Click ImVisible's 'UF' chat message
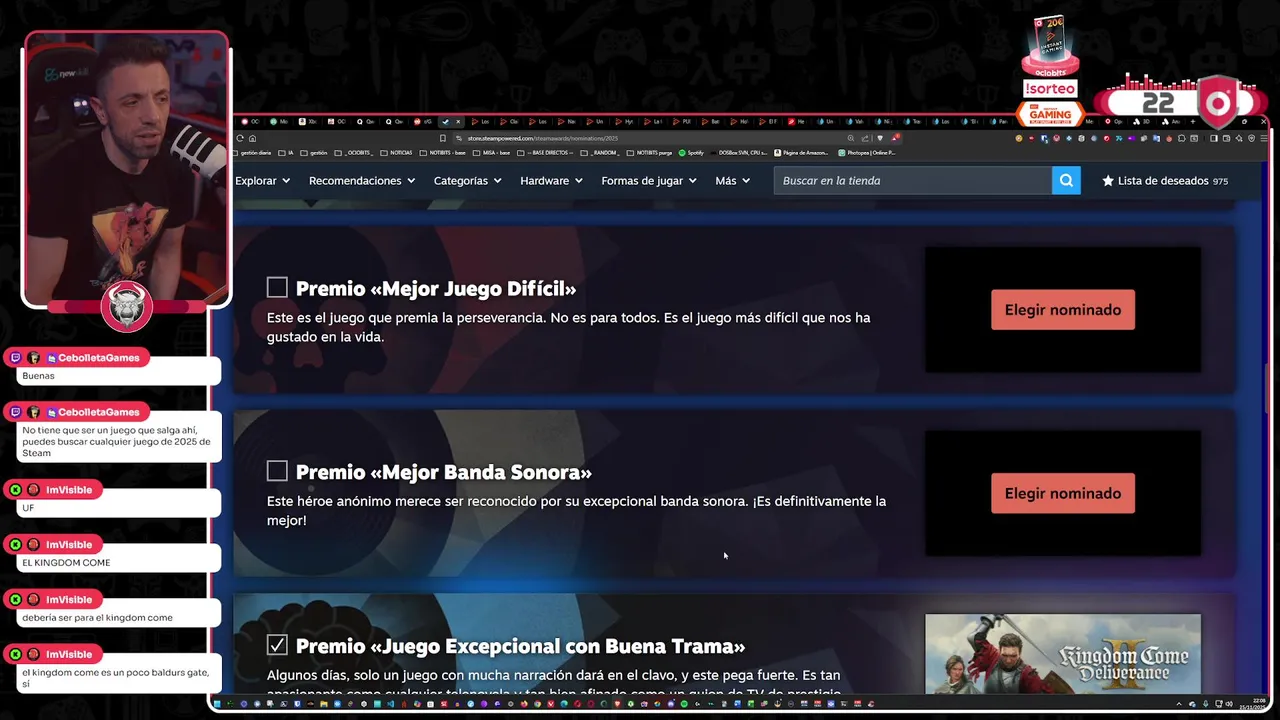Image resolution: width=1280 pixels, height=720 pixels. pos(120,508)
